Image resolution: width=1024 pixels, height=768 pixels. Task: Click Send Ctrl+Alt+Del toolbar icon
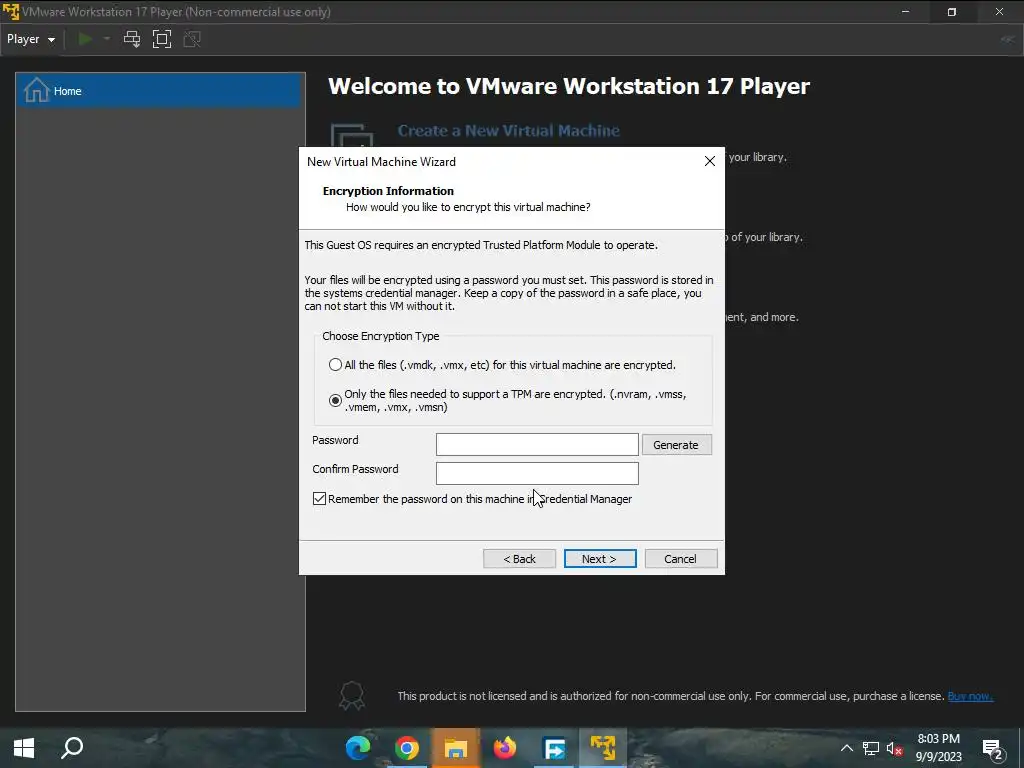pyautogui.click(x=132, y=39)
